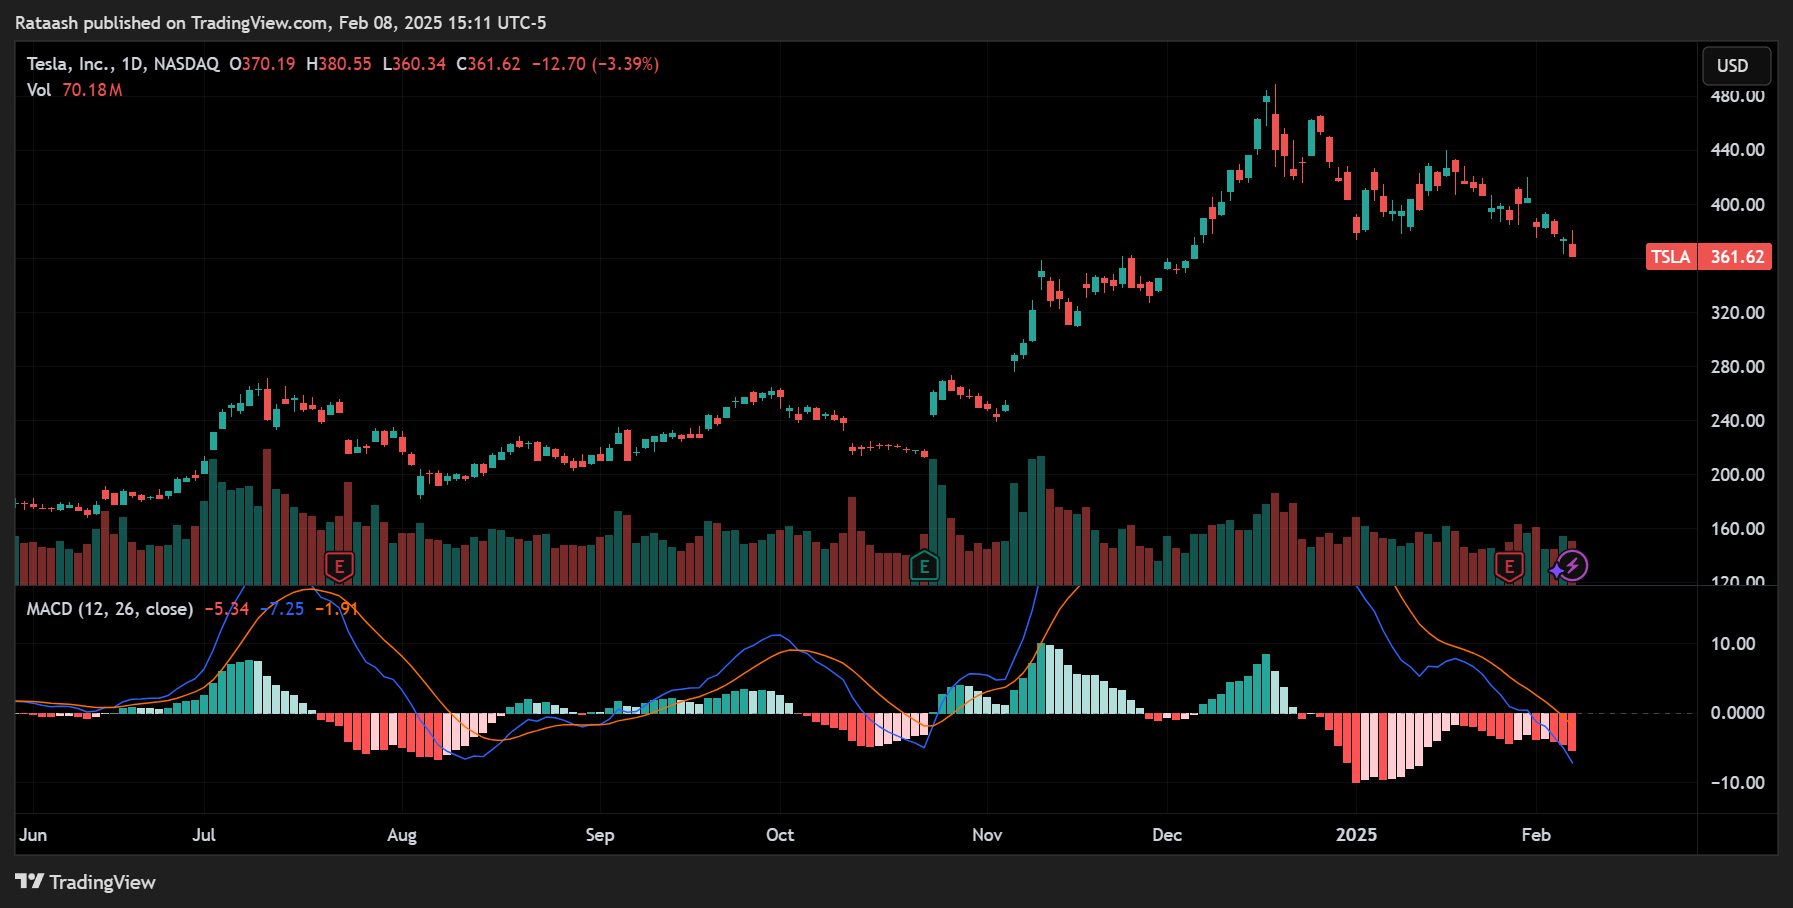The width and height of the screenshot is (1793, 908).
Task: Click the 2025 label on time axis
Action: point(1357,835)
